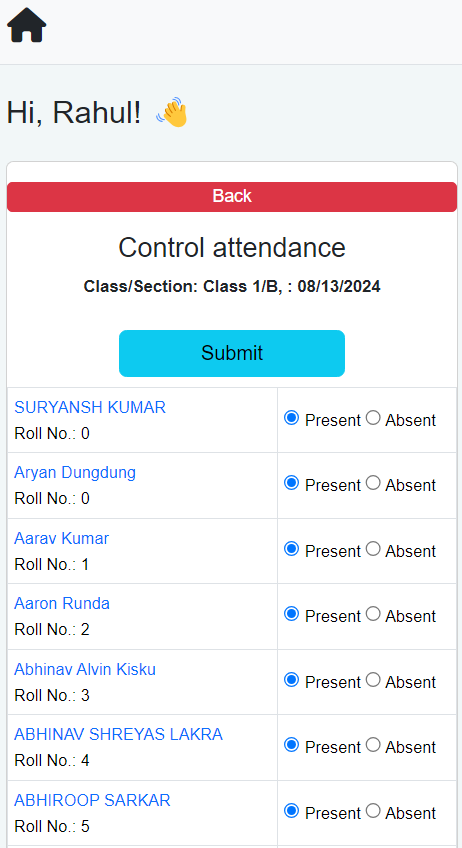Submit the attendance form
The width and height of the screenshot is (462, 848).
(232, 353)
